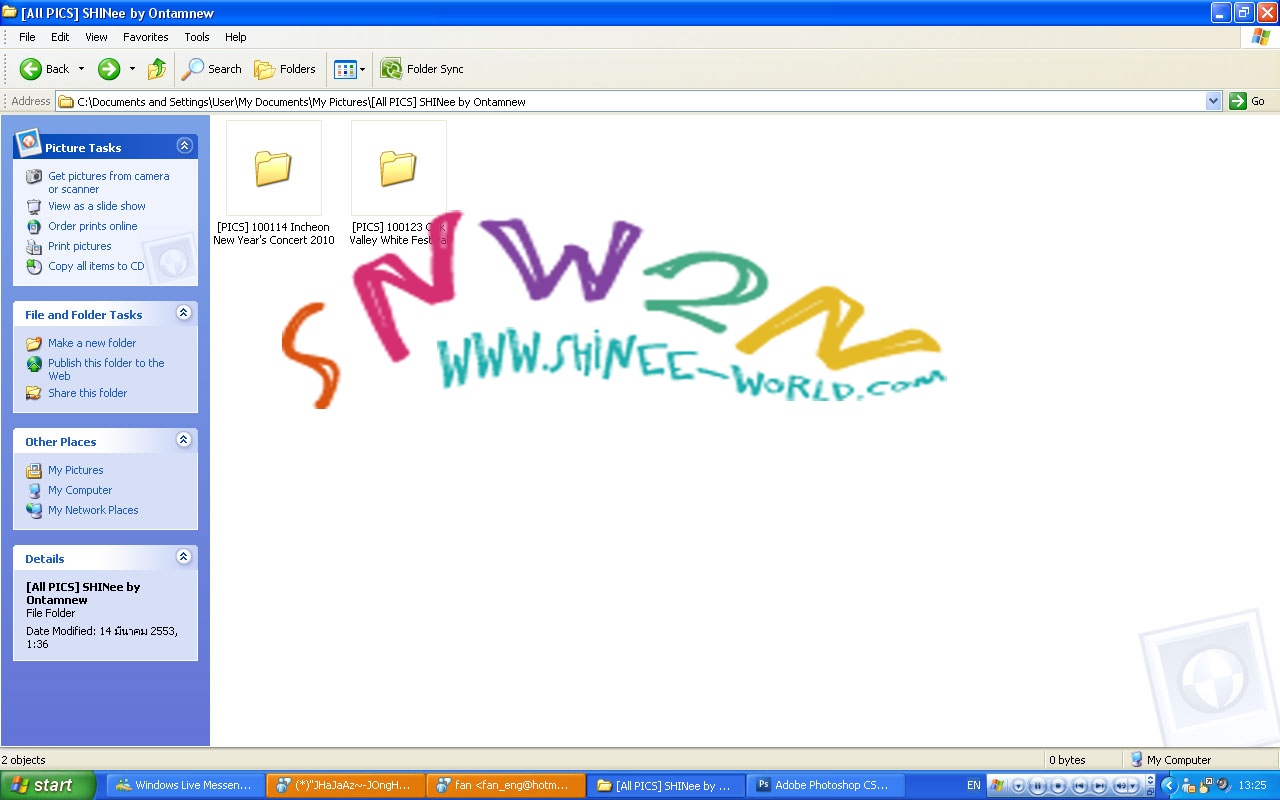Click Publish this folder to the Web
The image size is (1280, 800).
(106, 369)
